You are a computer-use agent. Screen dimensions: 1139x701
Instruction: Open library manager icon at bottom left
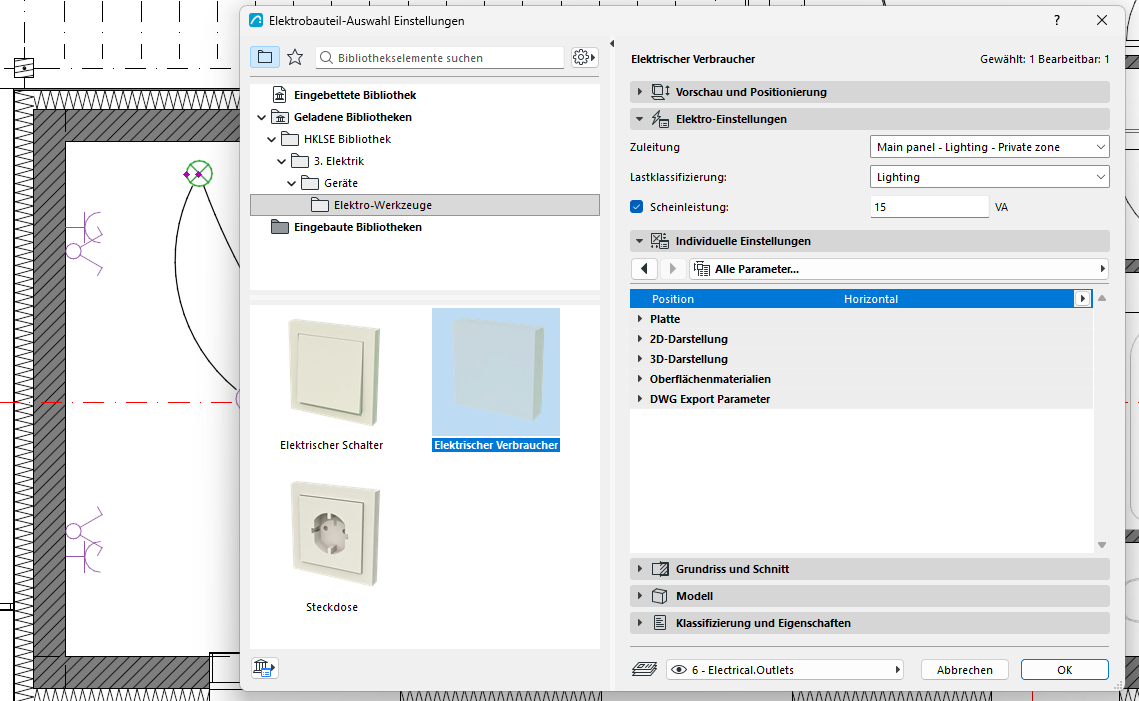click(264, 668)
